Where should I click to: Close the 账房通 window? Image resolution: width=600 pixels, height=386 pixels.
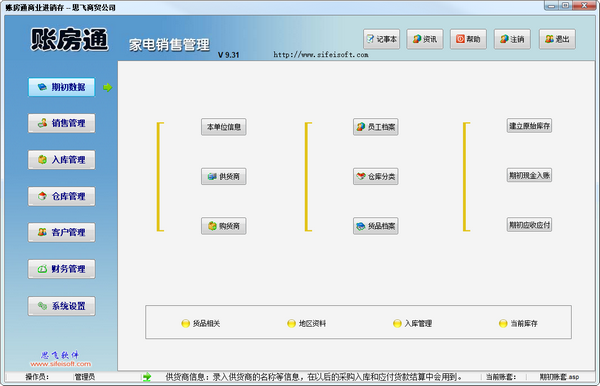584,5
